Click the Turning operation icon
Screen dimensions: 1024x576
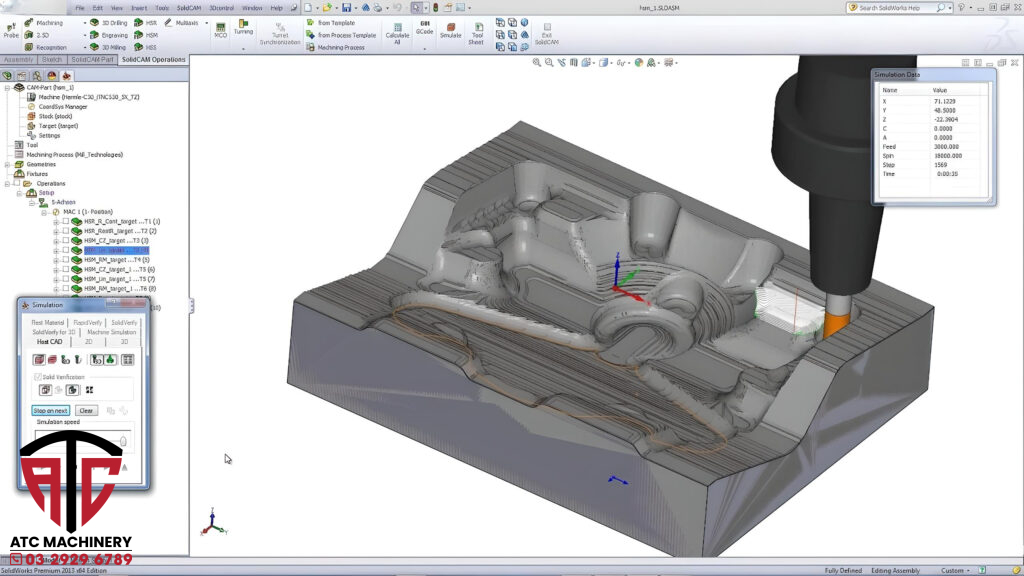click(x=243, y=24)
